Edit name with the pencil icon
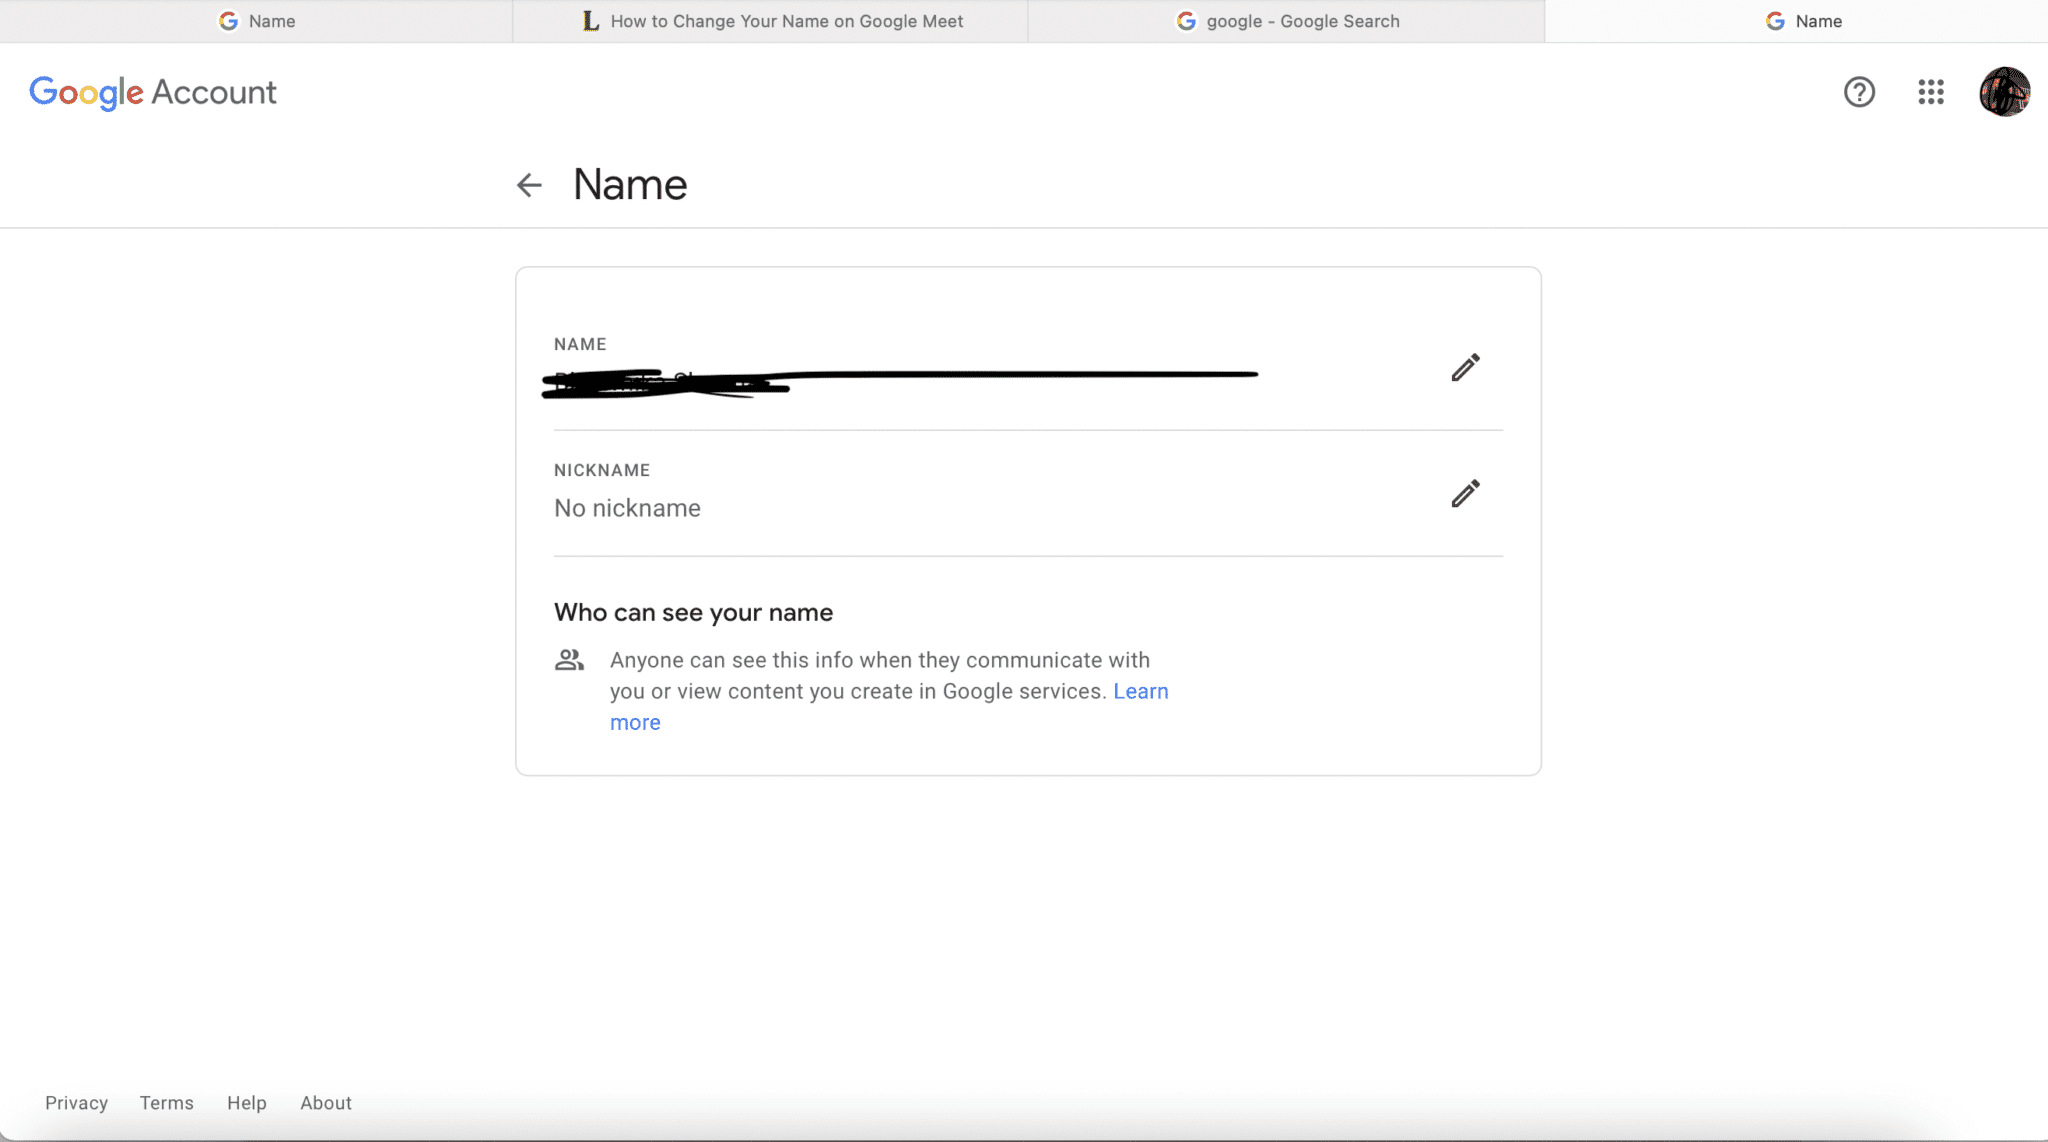 pyautogui.click(x=1465, y=368)
